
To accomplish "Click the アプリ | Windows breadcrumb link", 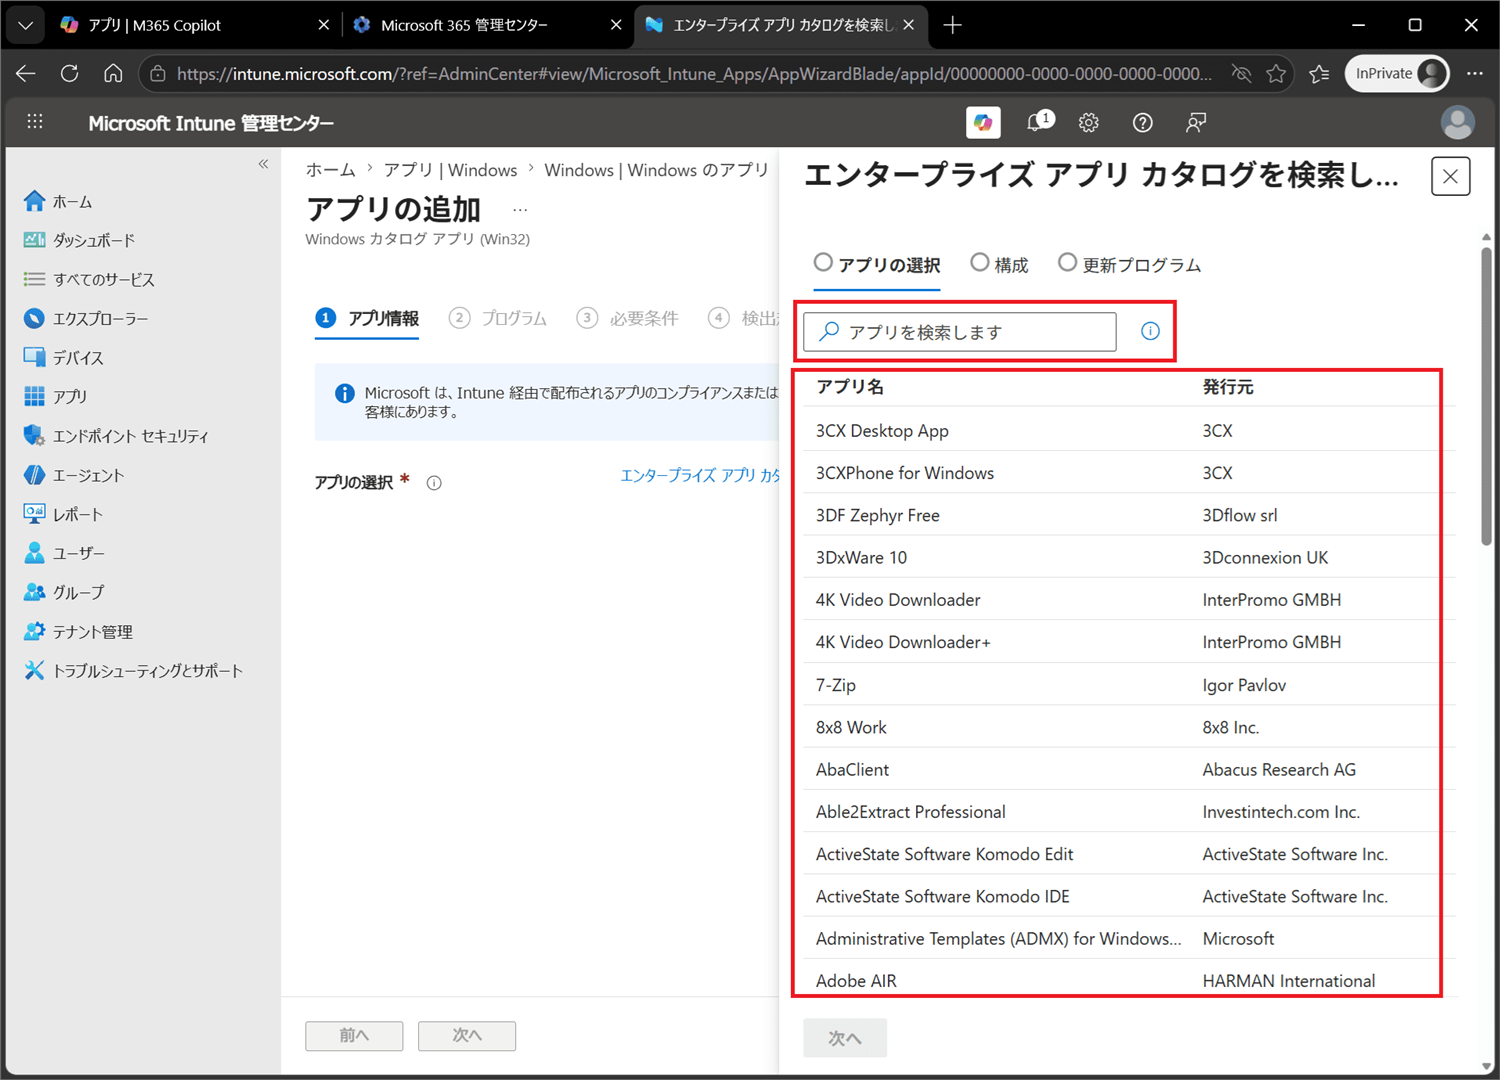I will tap(450, 170).
